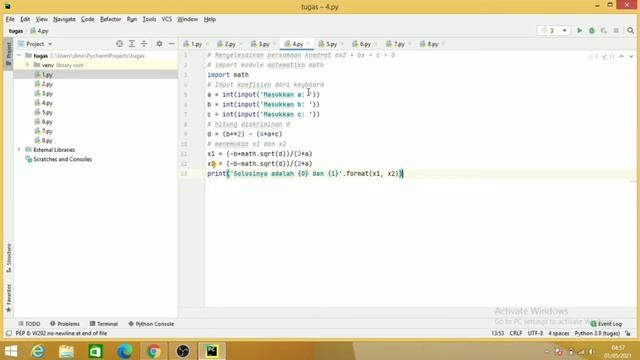
Task: Click the Stop run icon in toolbar
Action: 616,31
